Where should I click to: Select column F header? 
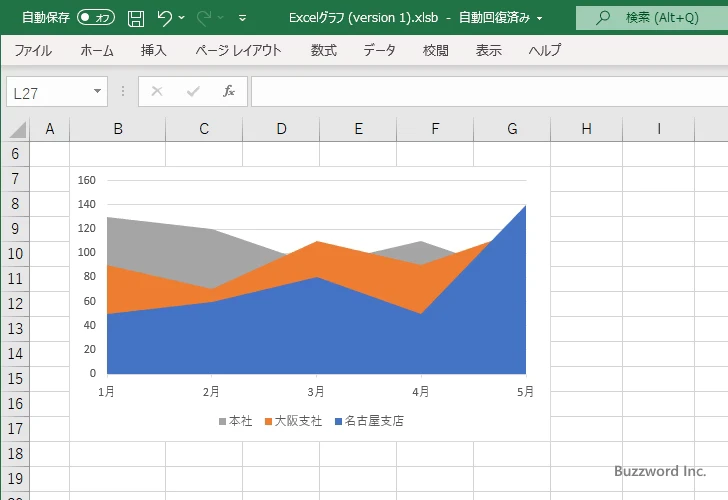(435, 129)
